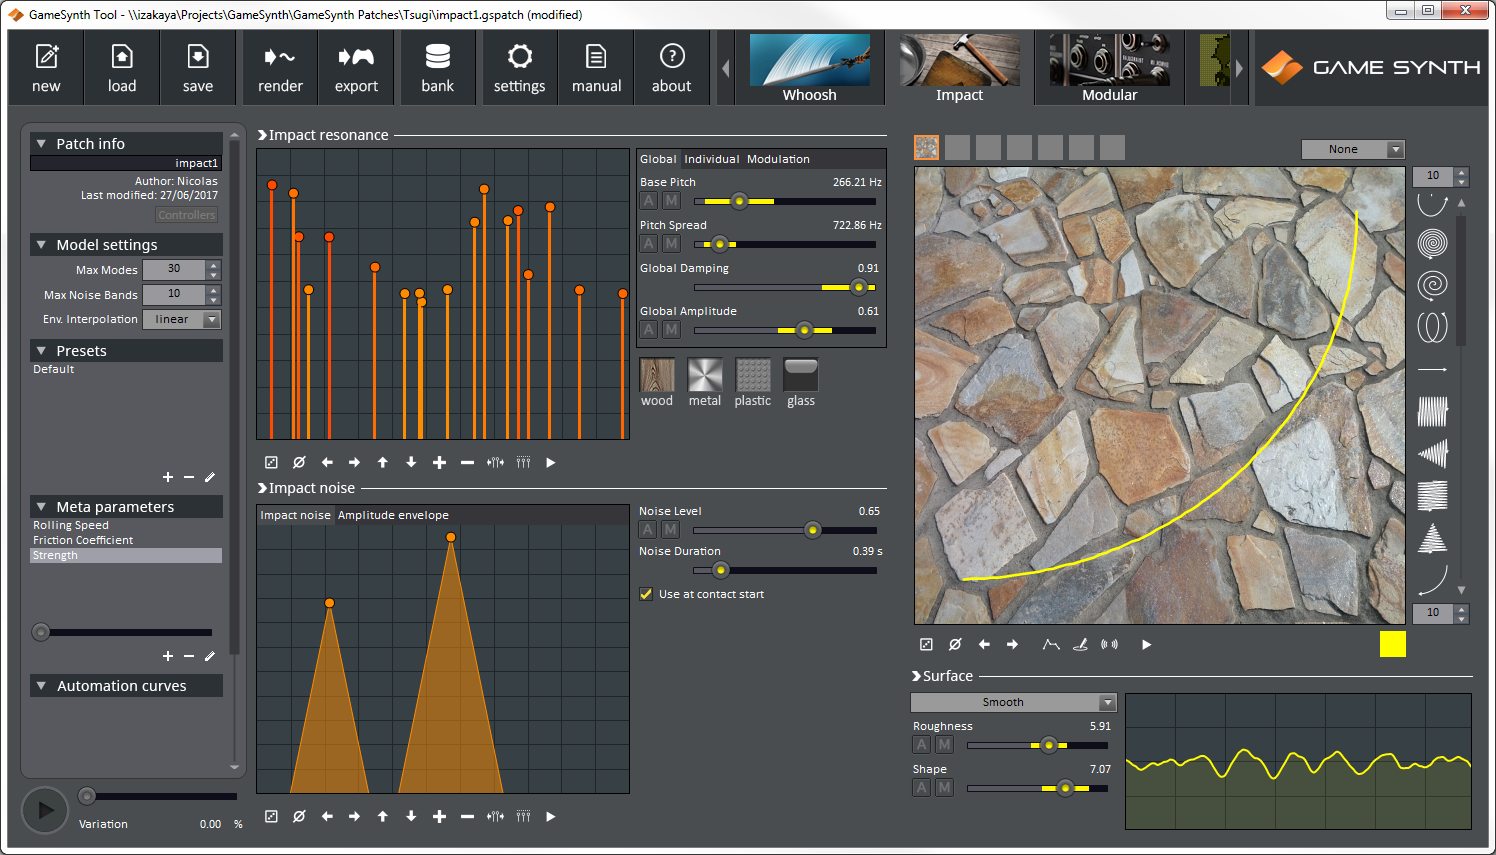Click the arrow right of the model tabs
The width and height of the screenshot is (1496, 855).
click(1239, 68)
